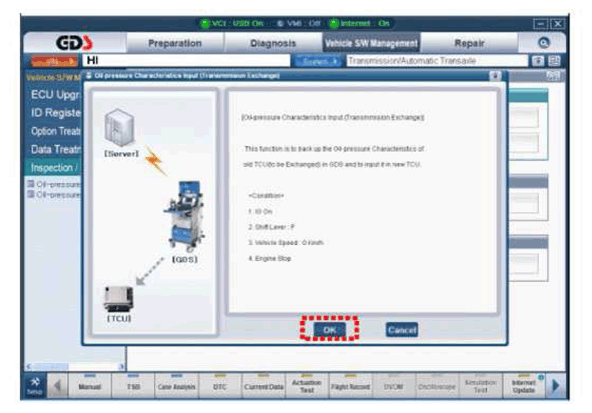Click the Server icon in the diagram
Image resolution: width=592 pixels, height=413 pixels.
coord(120,128)
